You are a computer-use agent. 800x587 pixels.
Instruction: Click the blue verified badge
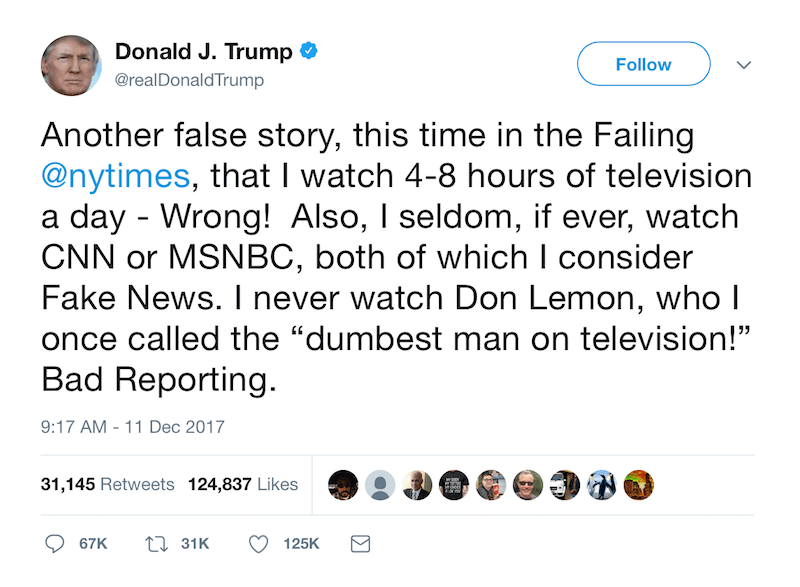310,51
